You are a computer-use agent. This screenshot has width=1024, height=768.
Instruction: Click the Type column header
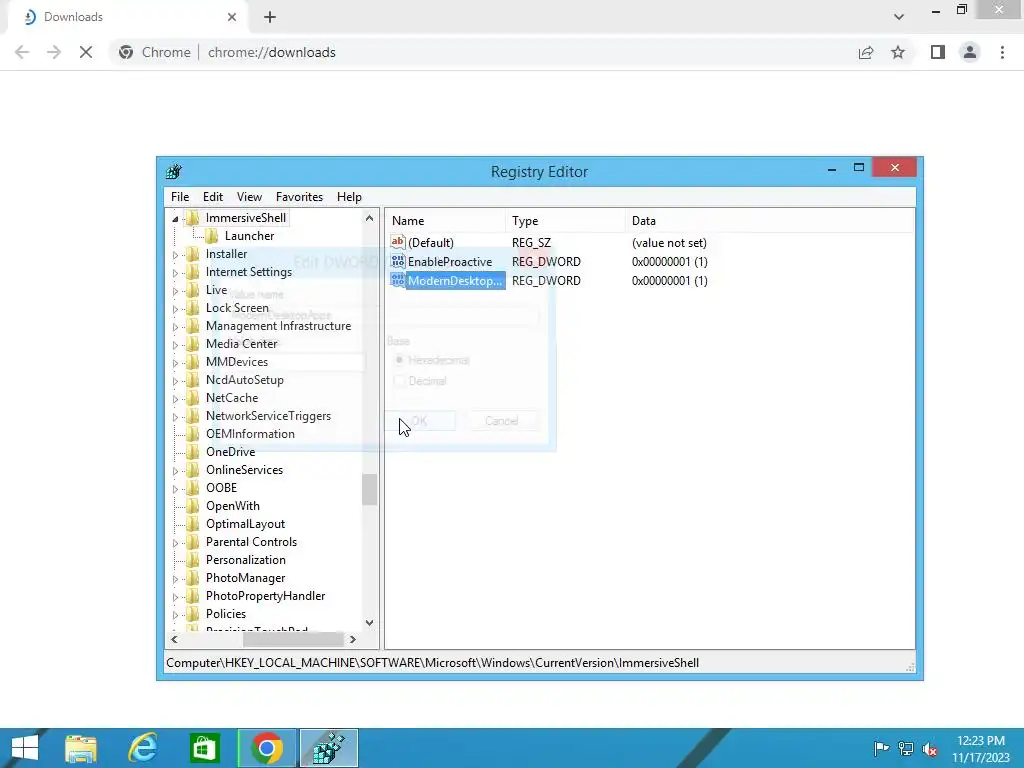[x=565, y=221]
